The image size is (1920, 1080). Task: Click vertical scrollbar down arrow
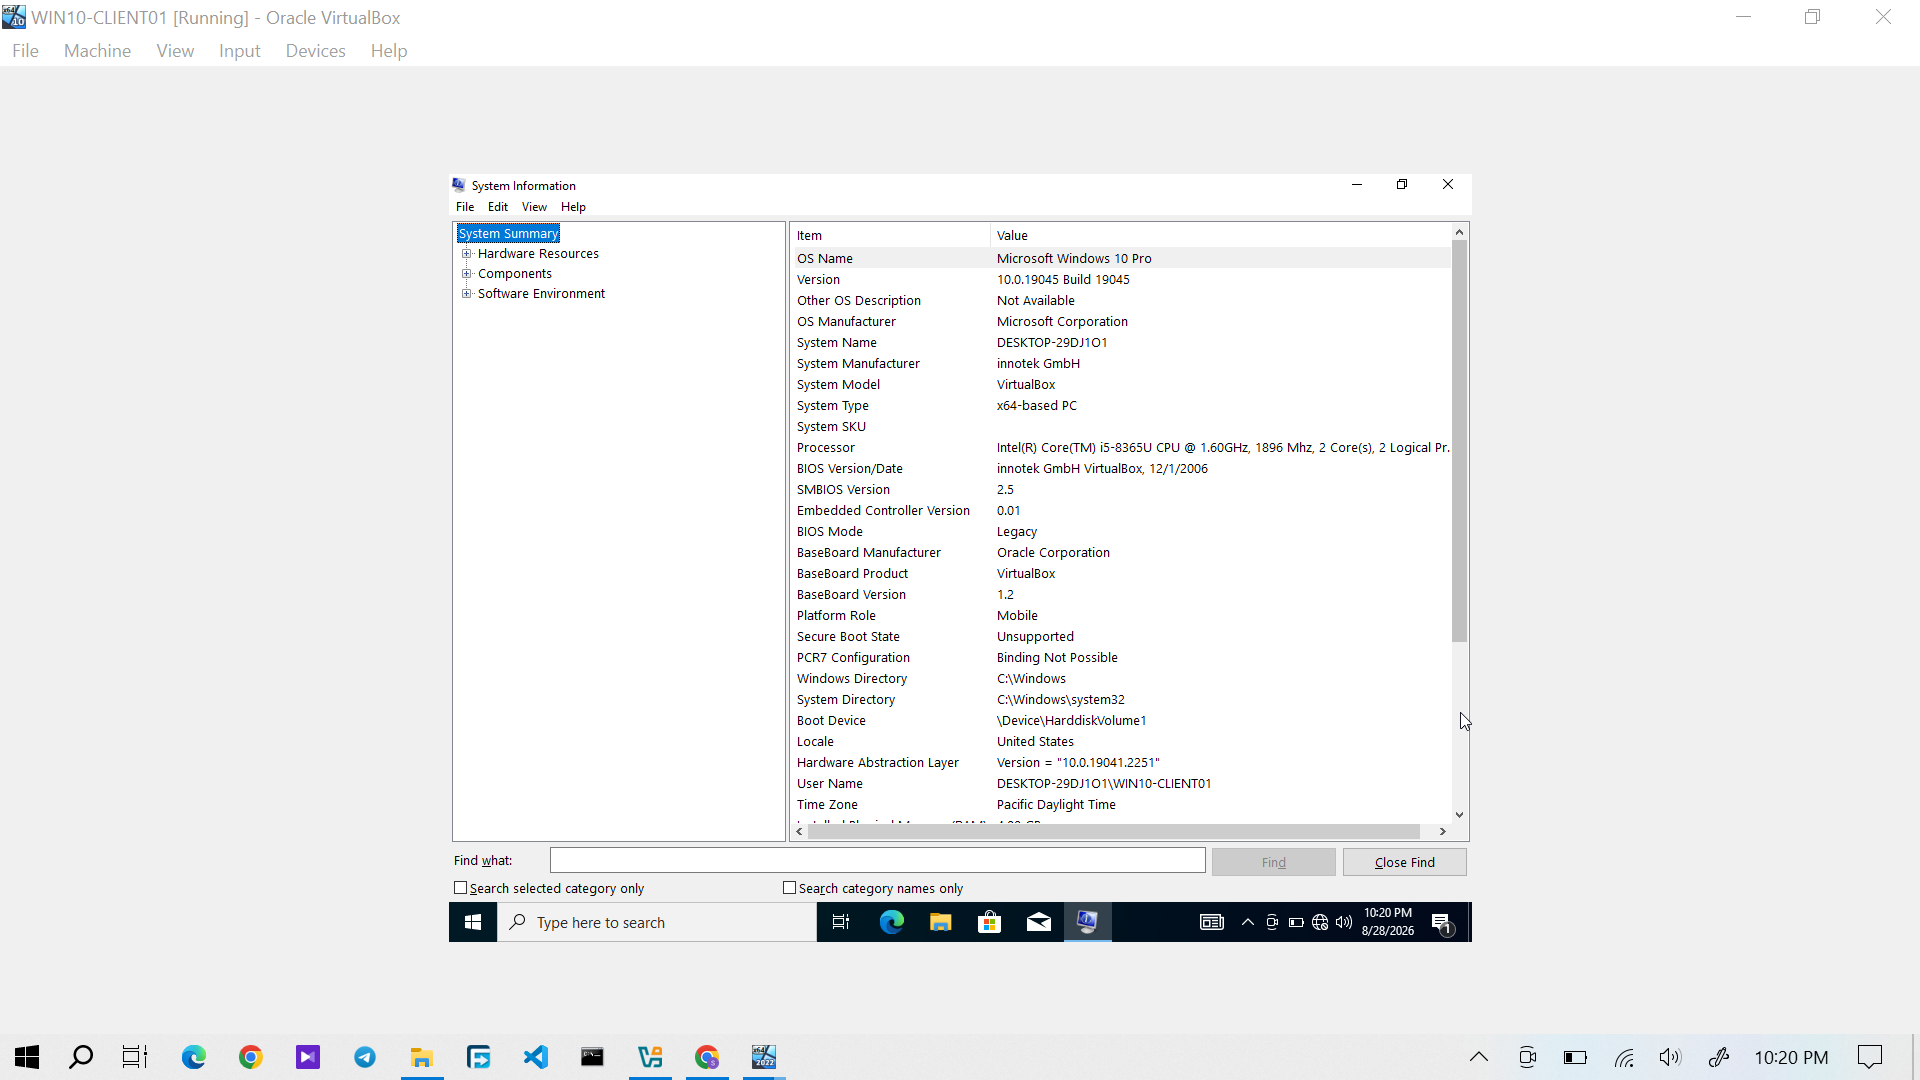(x=1459, y=815)
